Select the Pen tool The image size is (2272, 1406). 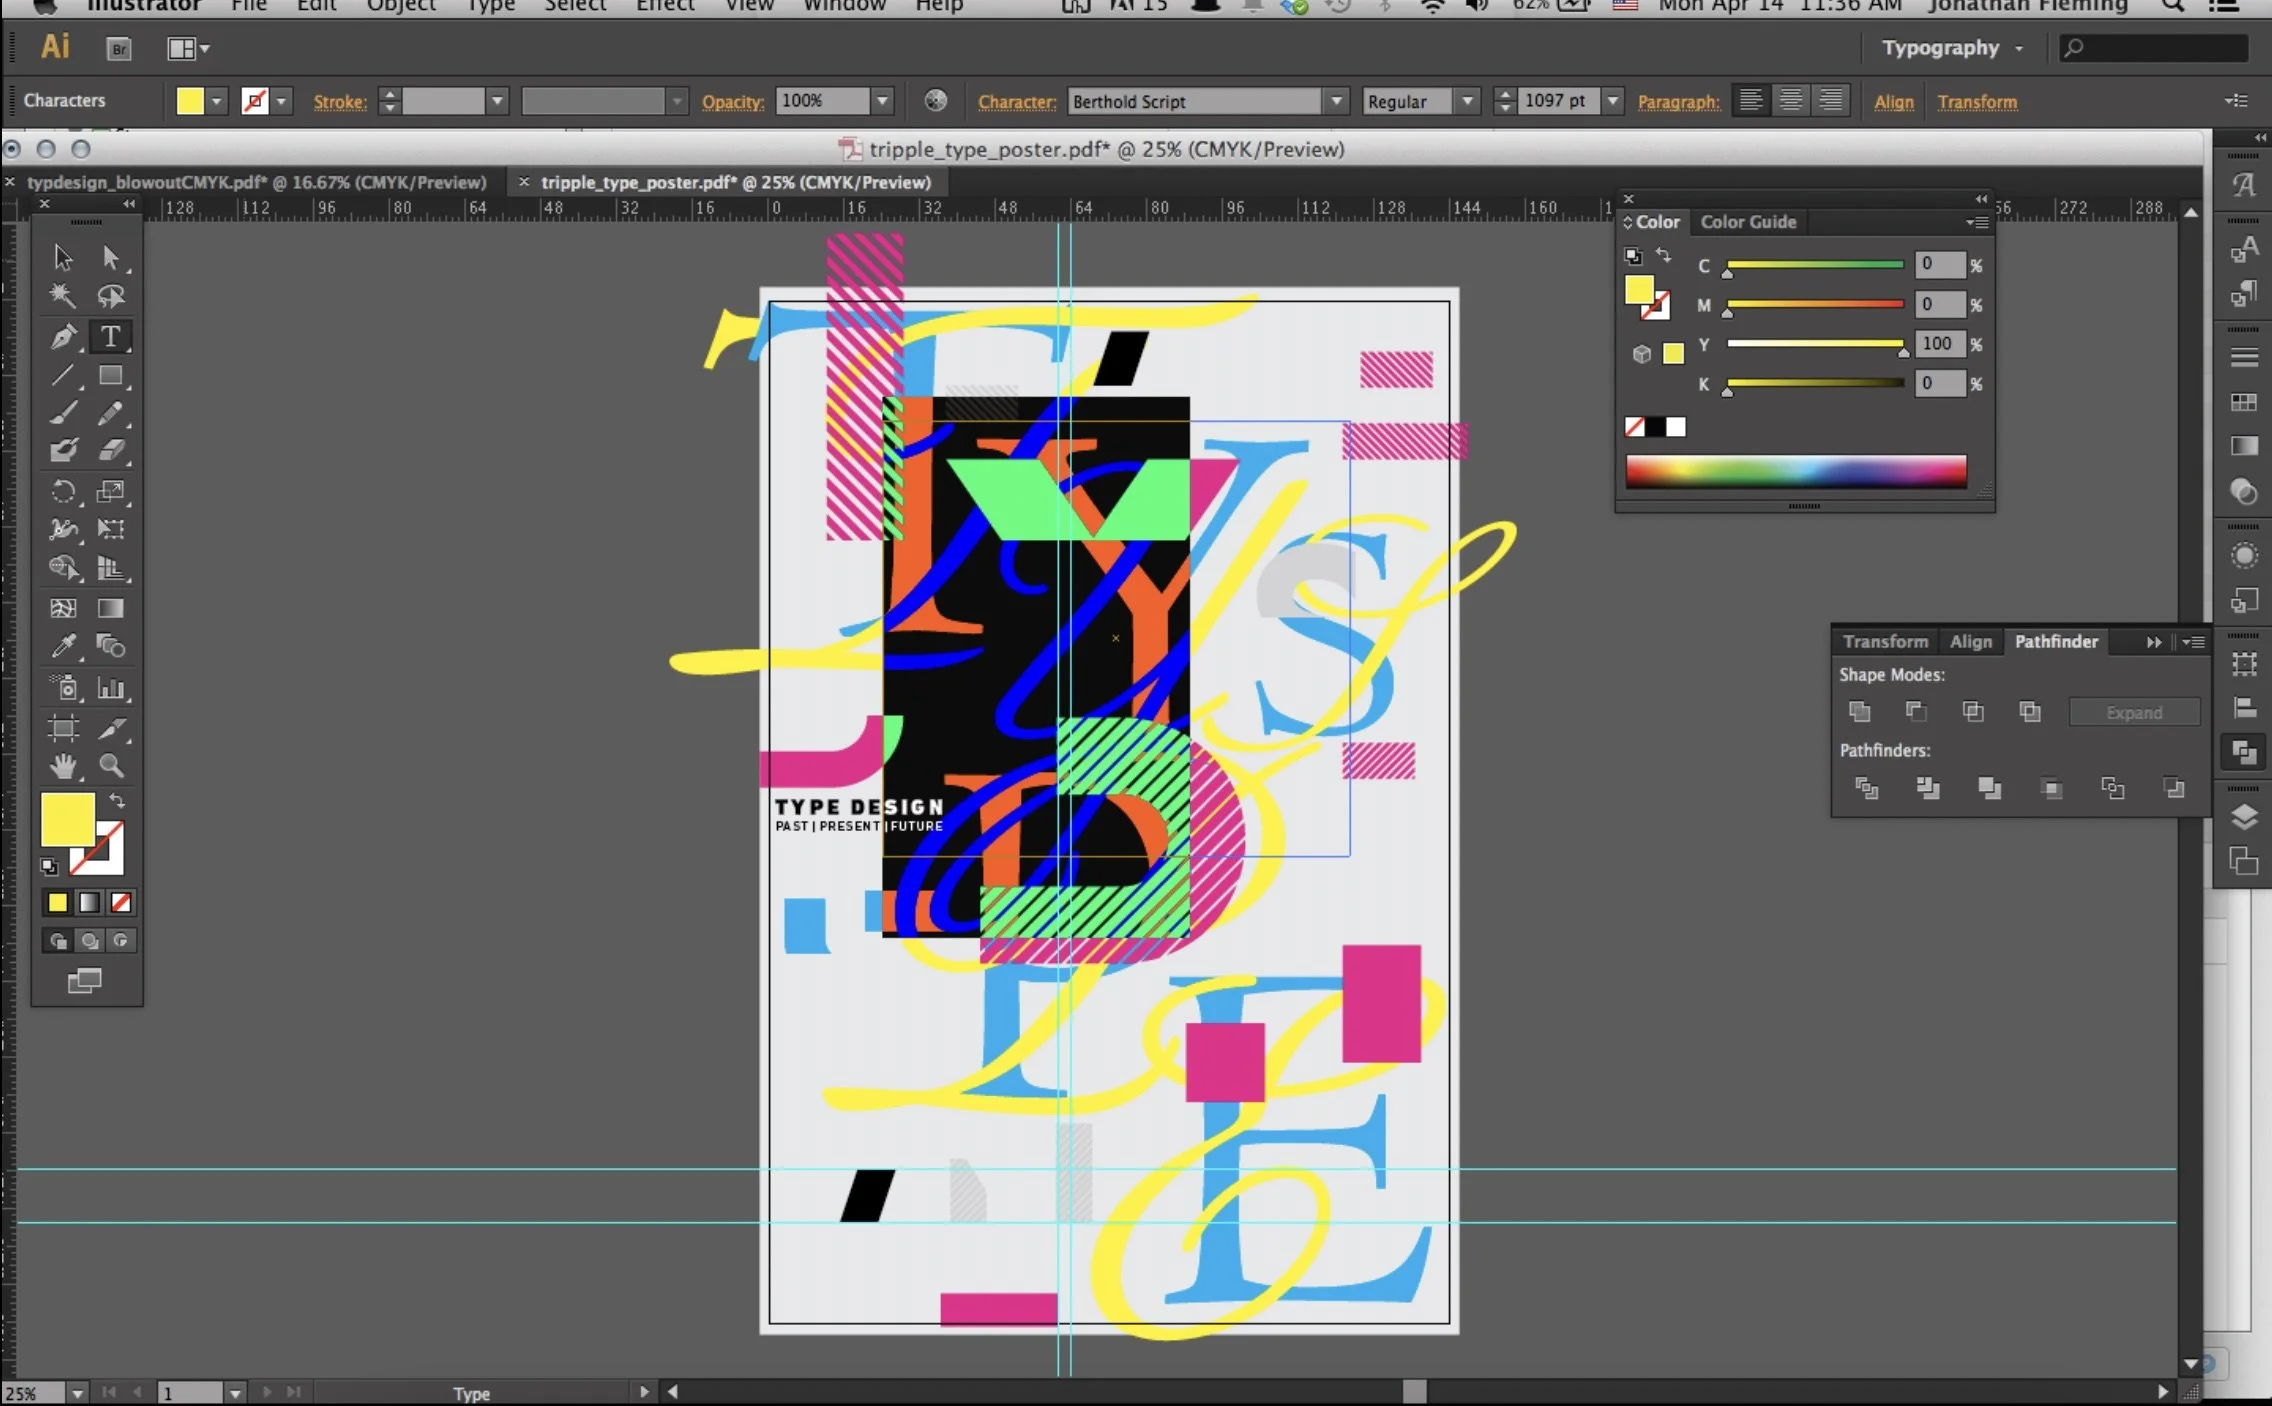(x=63, y=337)
